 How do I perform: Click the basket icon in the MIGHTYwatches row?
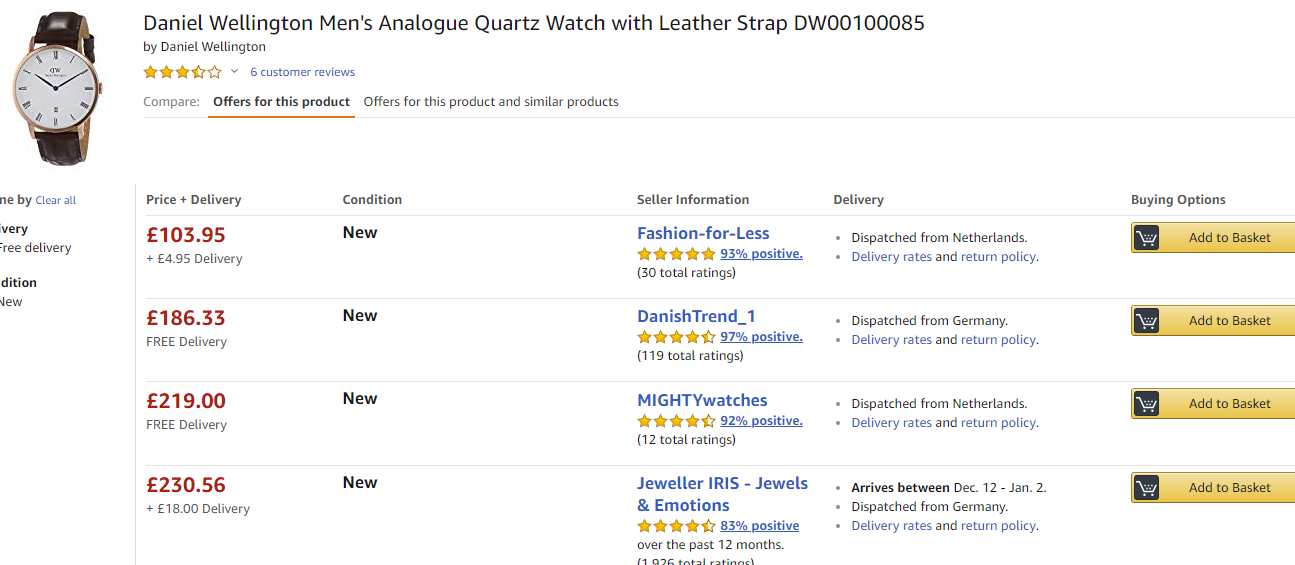[1146, 404]
